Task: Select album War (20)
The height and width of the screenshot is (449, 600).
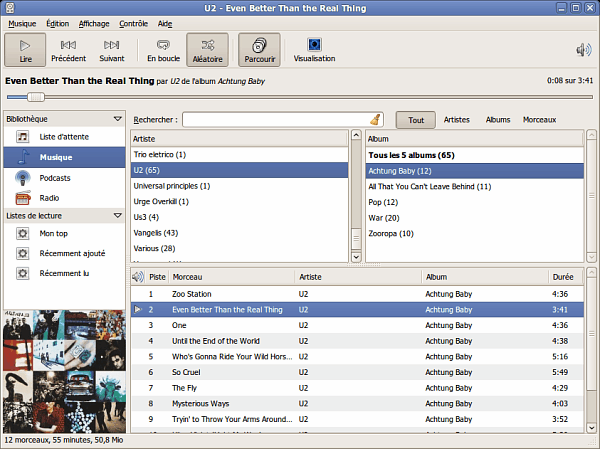Action: click(x=474, y=218)
